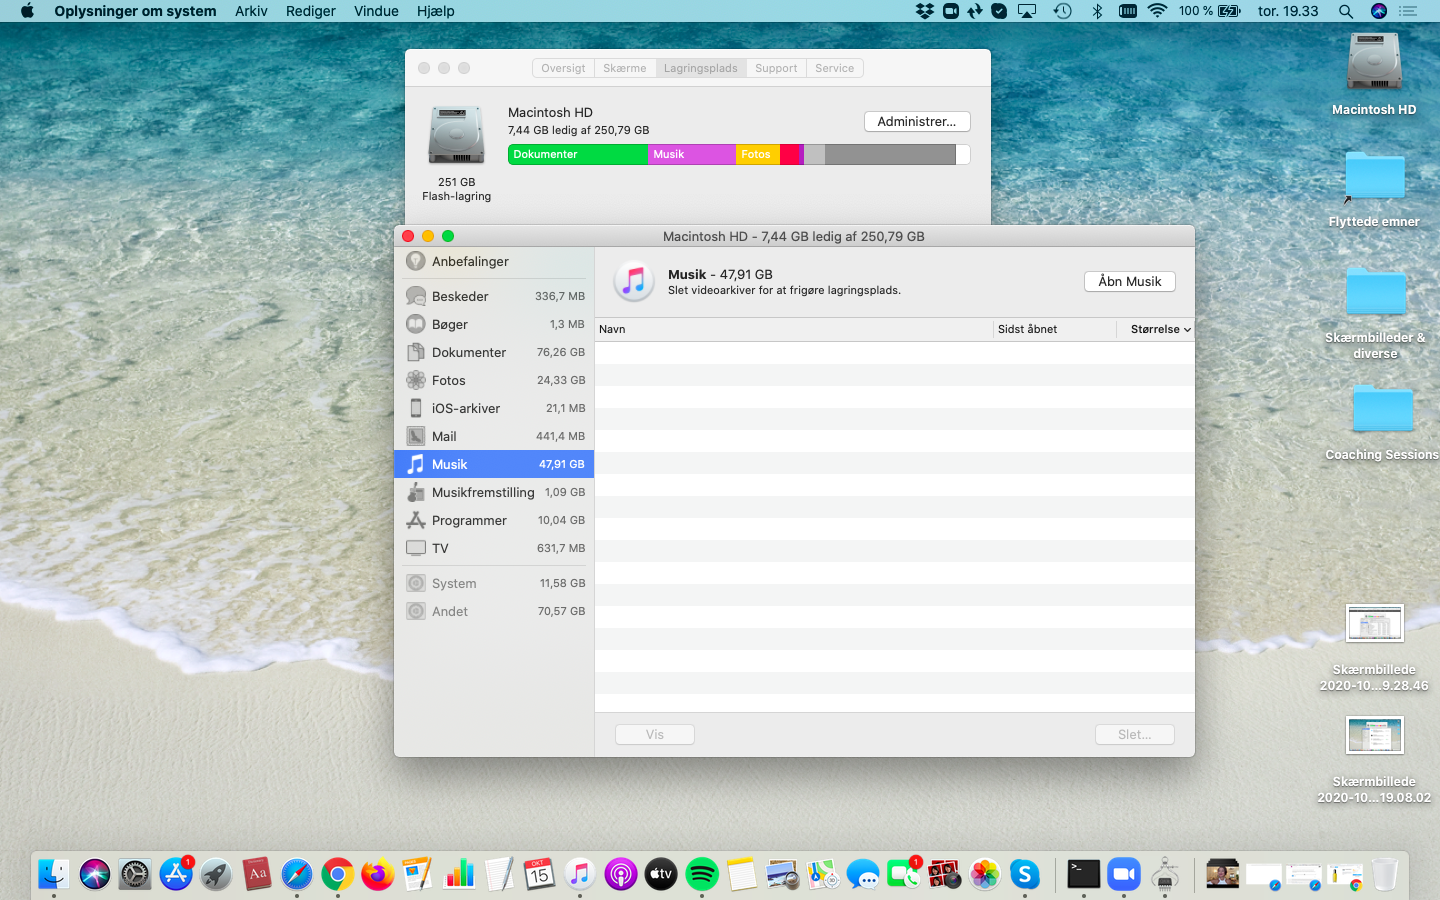1440x900 pixels.
Task: Switch to Oversigt tab
Action: (563, 68)
